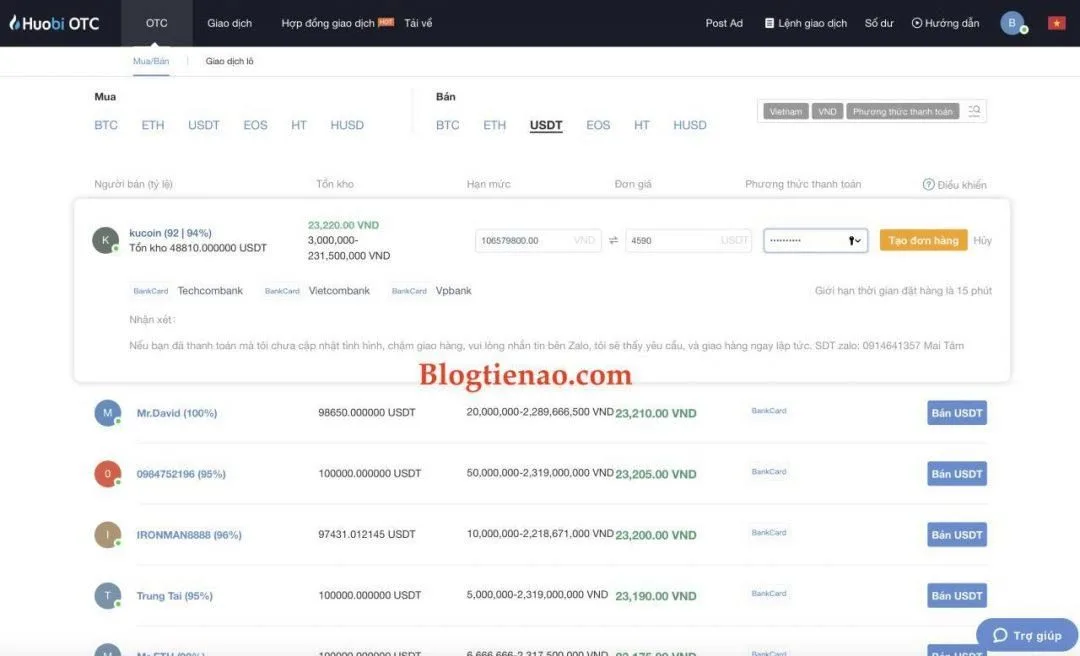The height and width of the screenshot is (656, 1080).
Task: Select the VND currency filter
Action: point(828,110)
